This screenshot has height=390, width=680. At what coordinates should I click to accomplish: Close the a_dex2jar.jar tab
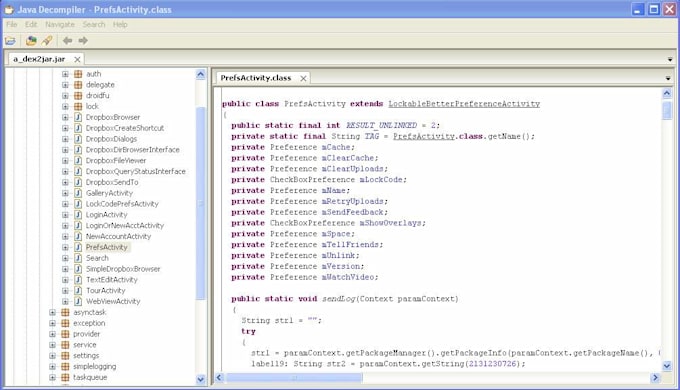(77, 59)
